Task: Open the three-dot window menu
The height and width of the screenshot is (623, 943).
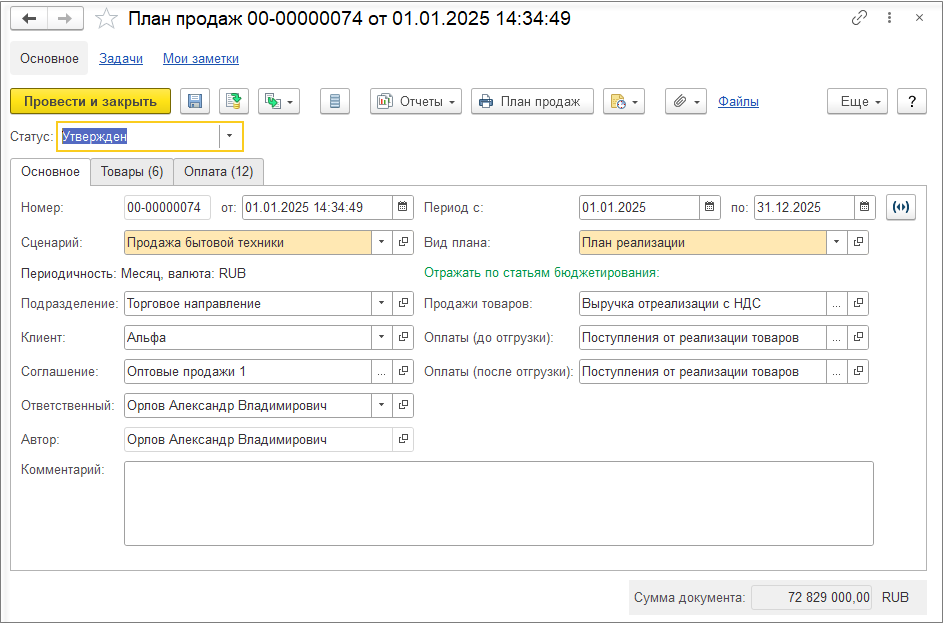Action: [889, 18]
